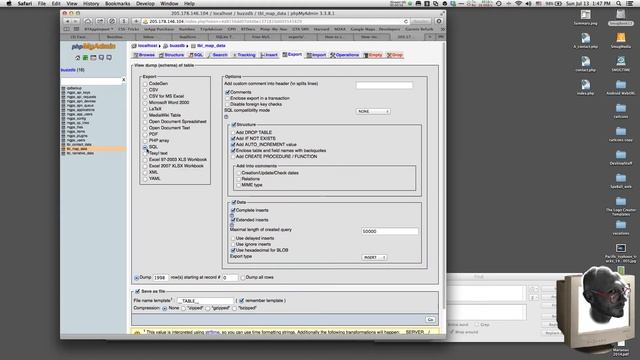Toggle the Save as file checkbox

point(138,291)
